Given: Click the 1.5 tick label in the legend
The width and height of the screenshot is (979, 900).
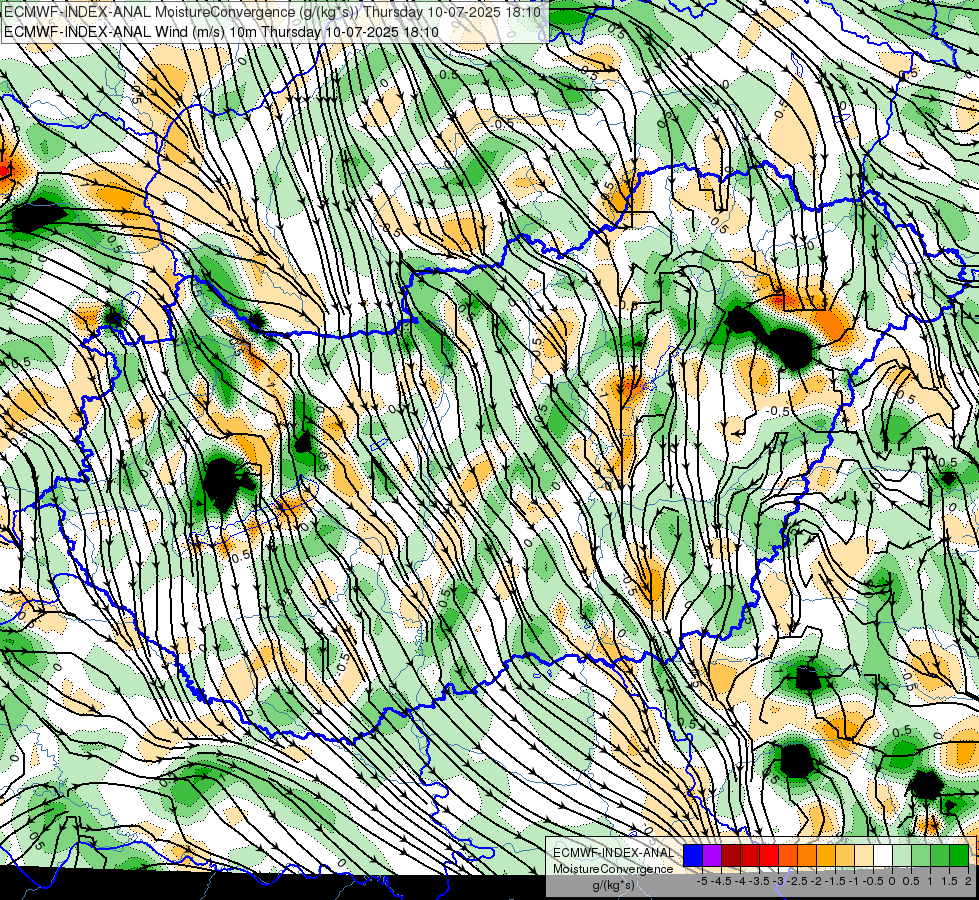Looking at the screenshot, I should click(949, 881).
